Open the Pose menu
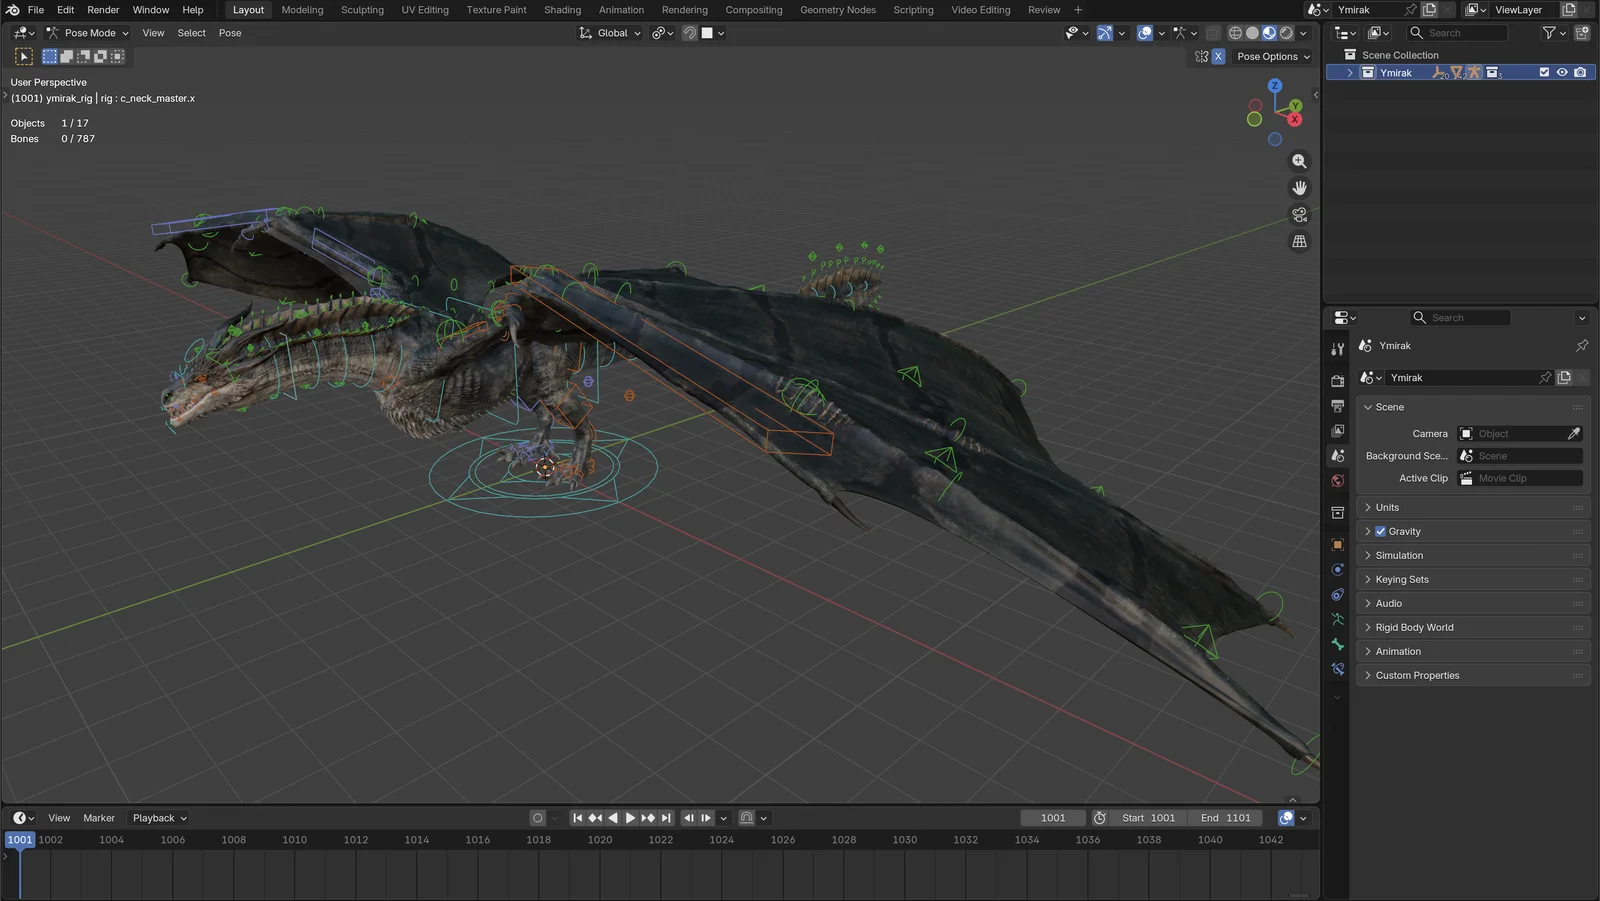 [230, 33]
